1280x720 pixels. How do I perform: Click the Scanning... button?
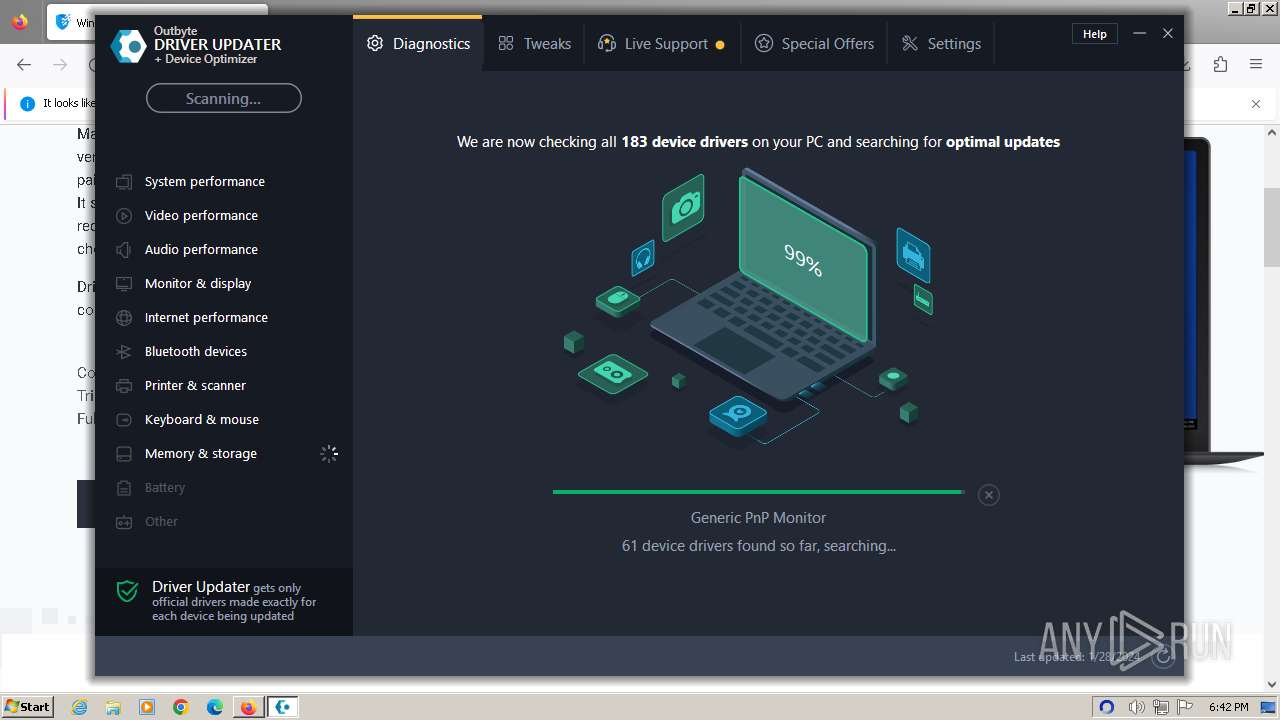click(x=223, y=99)
